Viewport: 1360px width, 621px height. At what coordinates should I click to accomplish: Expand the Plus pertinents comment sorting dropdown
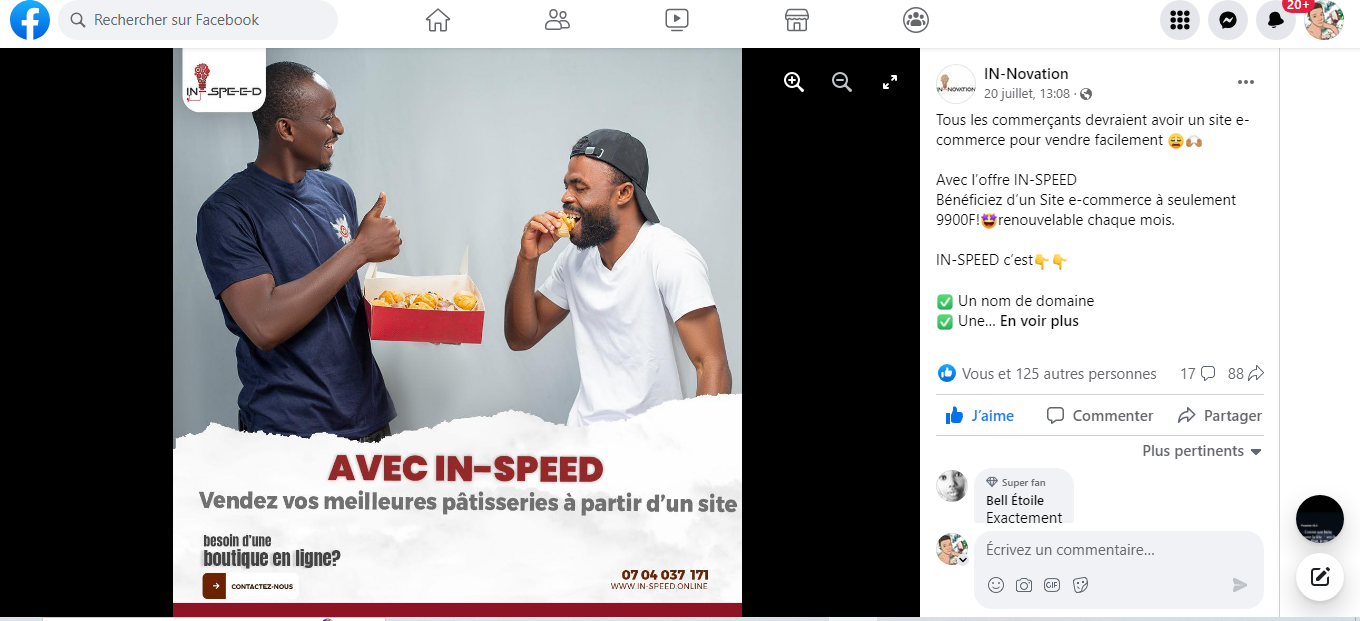point(1202,451)
